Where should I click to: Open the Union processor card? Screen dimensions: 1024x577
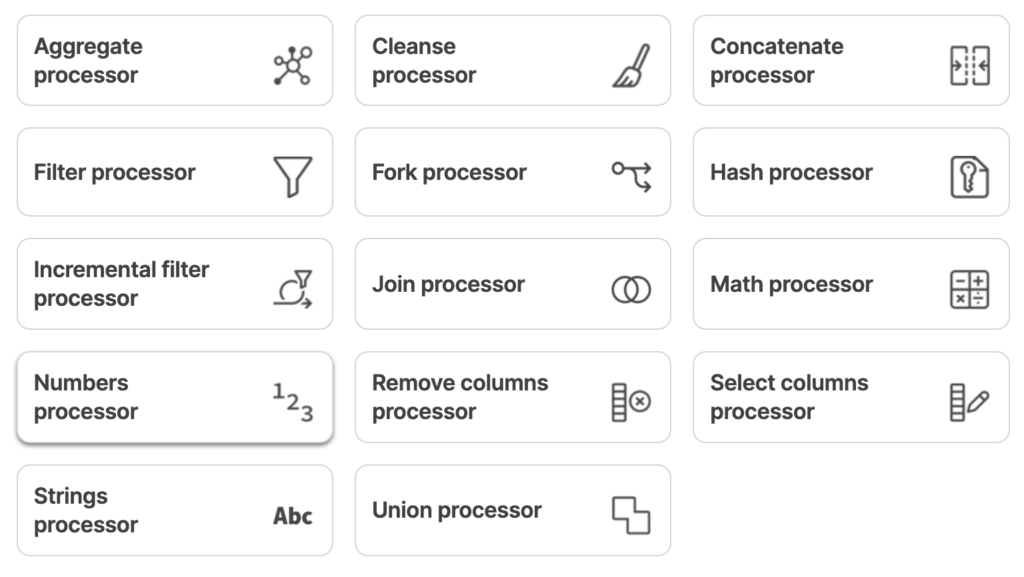click(x=513, y=510)
